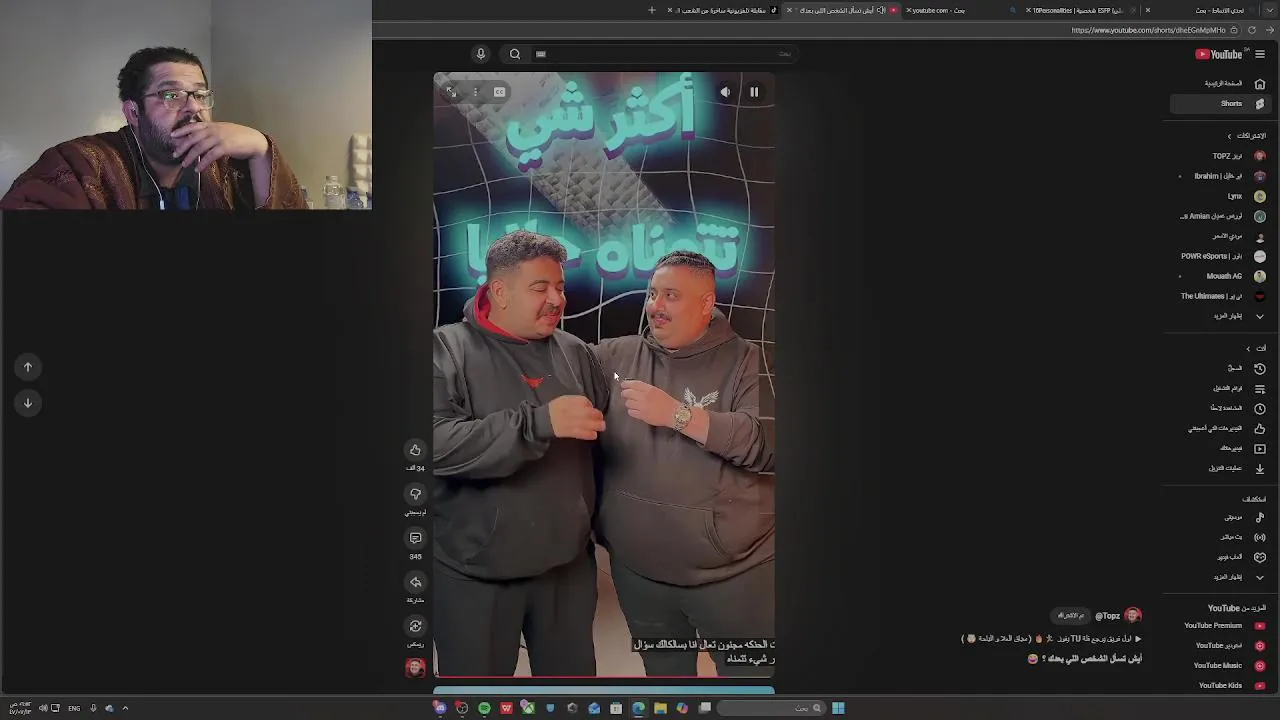Expand the Subscriptions section header arrow
1280x720 pixels.
coord(1230,136)
